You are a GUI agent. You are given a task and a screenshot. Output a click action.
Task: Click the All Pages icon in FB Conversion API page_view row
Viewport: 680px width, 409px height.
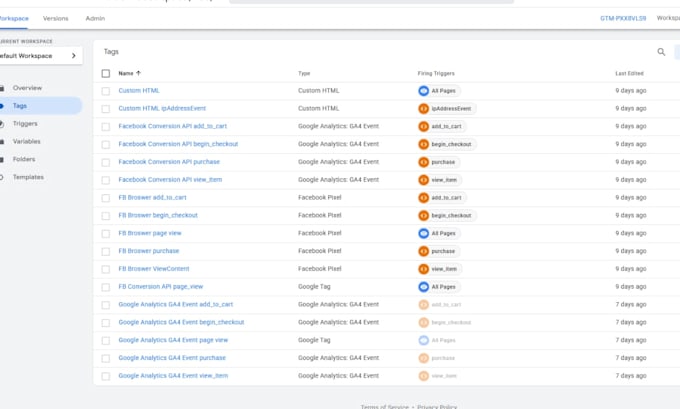click(423, 287)
